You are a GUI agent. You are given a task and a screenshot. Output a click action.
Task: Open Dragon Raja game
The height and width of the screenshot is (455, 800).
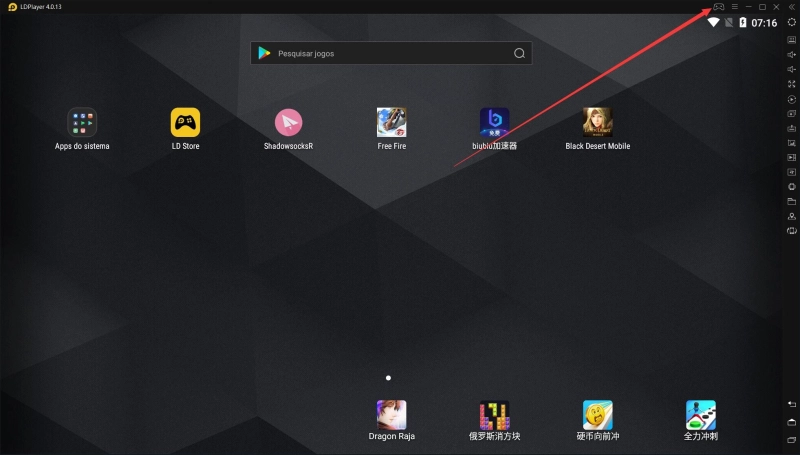coord(391,414)
